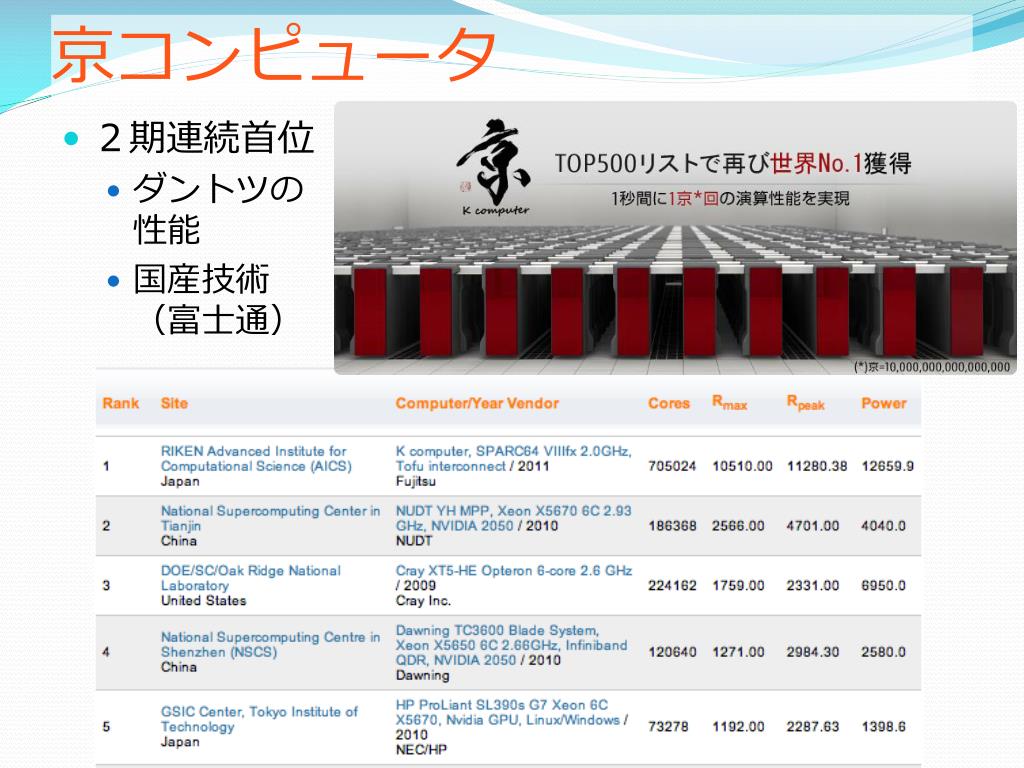Viewport: 1024px width, 768px height.
Task: Click the Rmax column header
Action: click(729, 403)
